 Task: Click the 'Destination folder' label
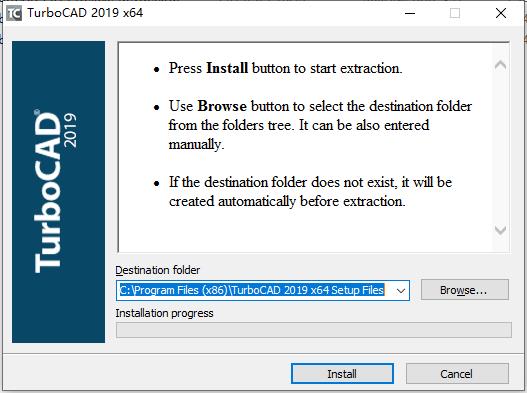tap(158, 270)
